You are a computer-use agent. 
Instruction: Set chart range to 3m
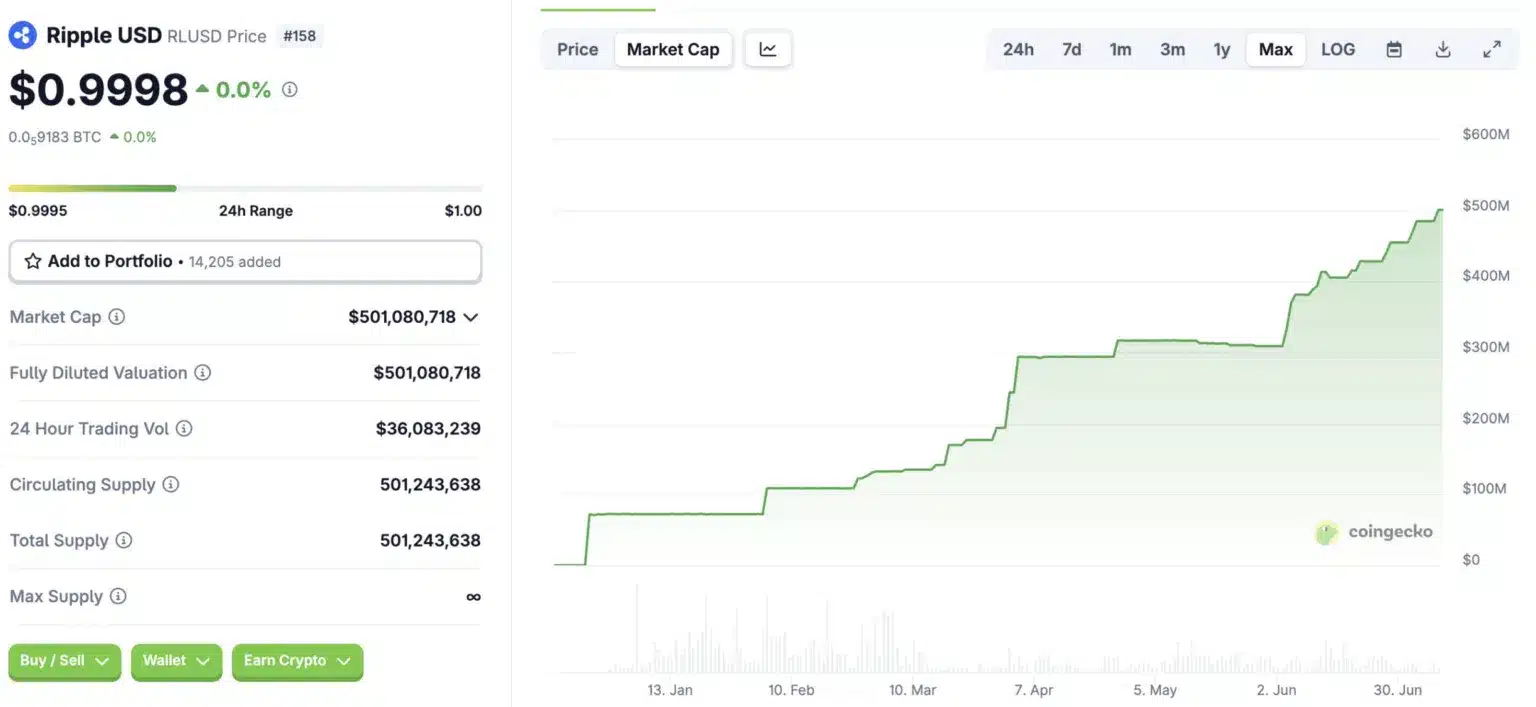tap(1173, 49)
